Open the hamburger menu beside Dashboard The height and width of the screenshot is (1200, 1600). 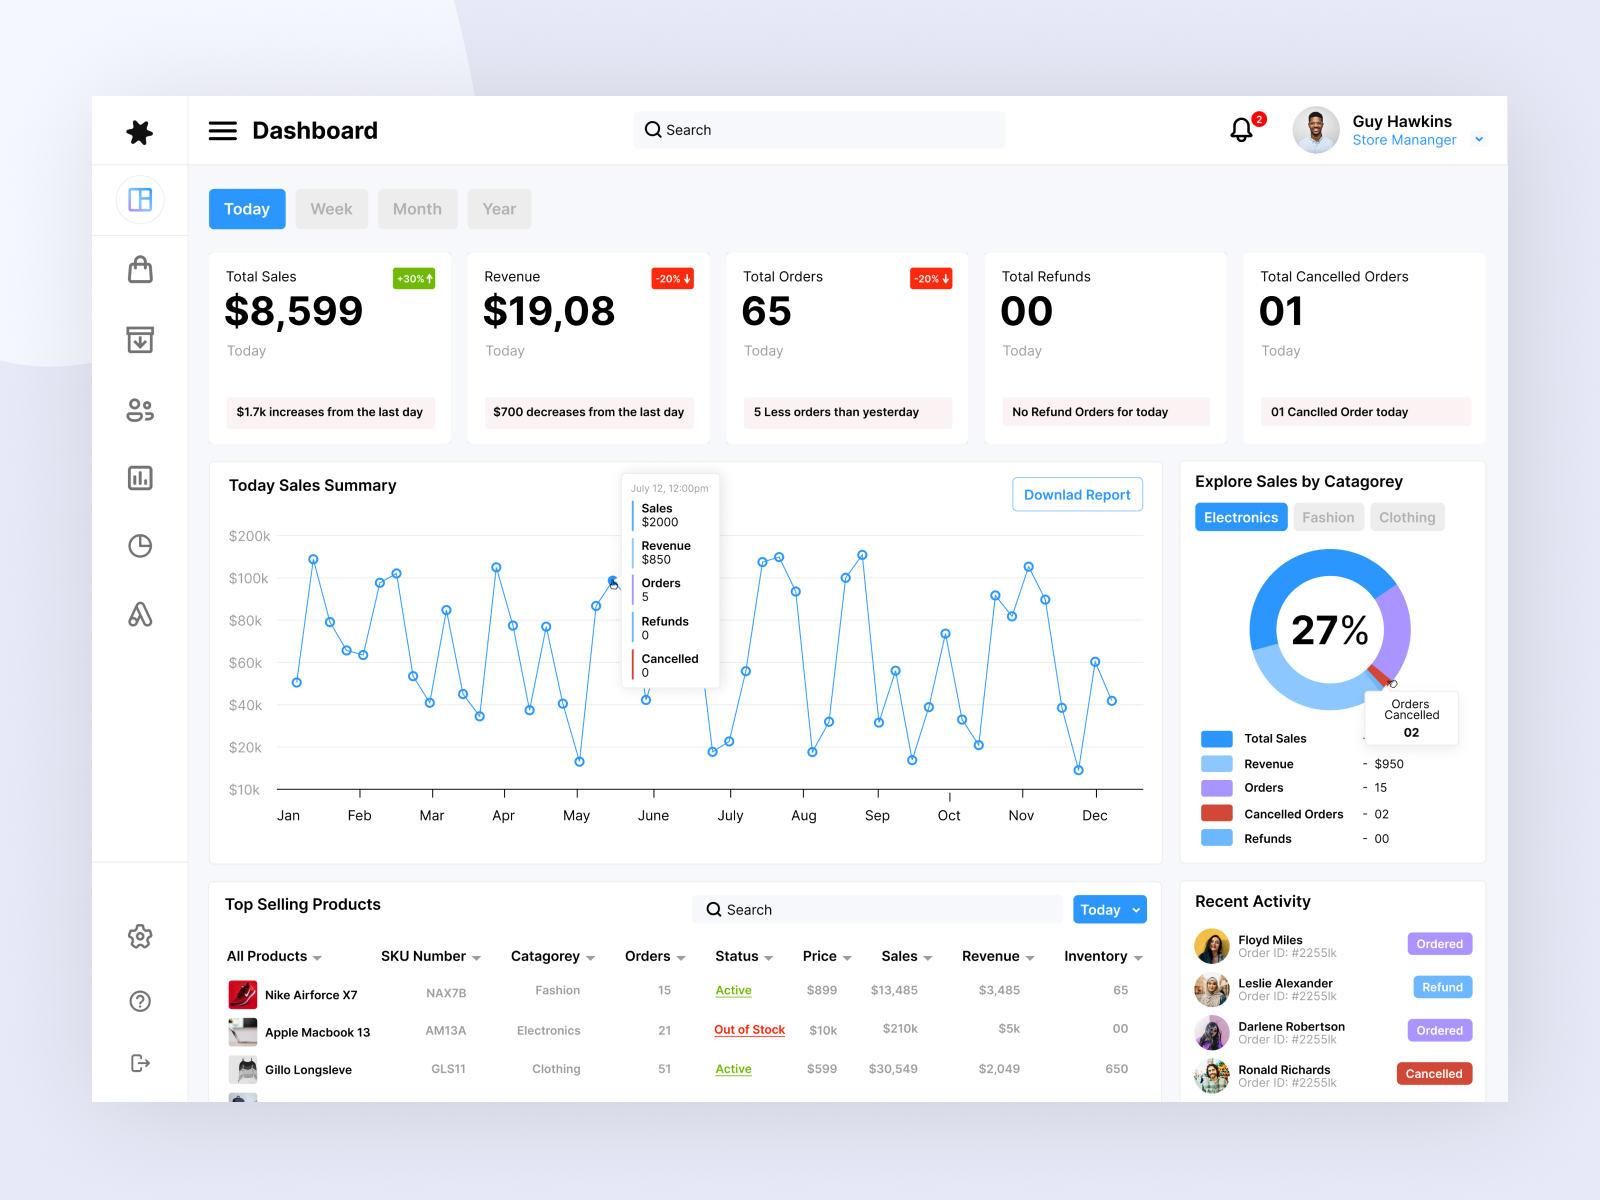tap(222, 130)
